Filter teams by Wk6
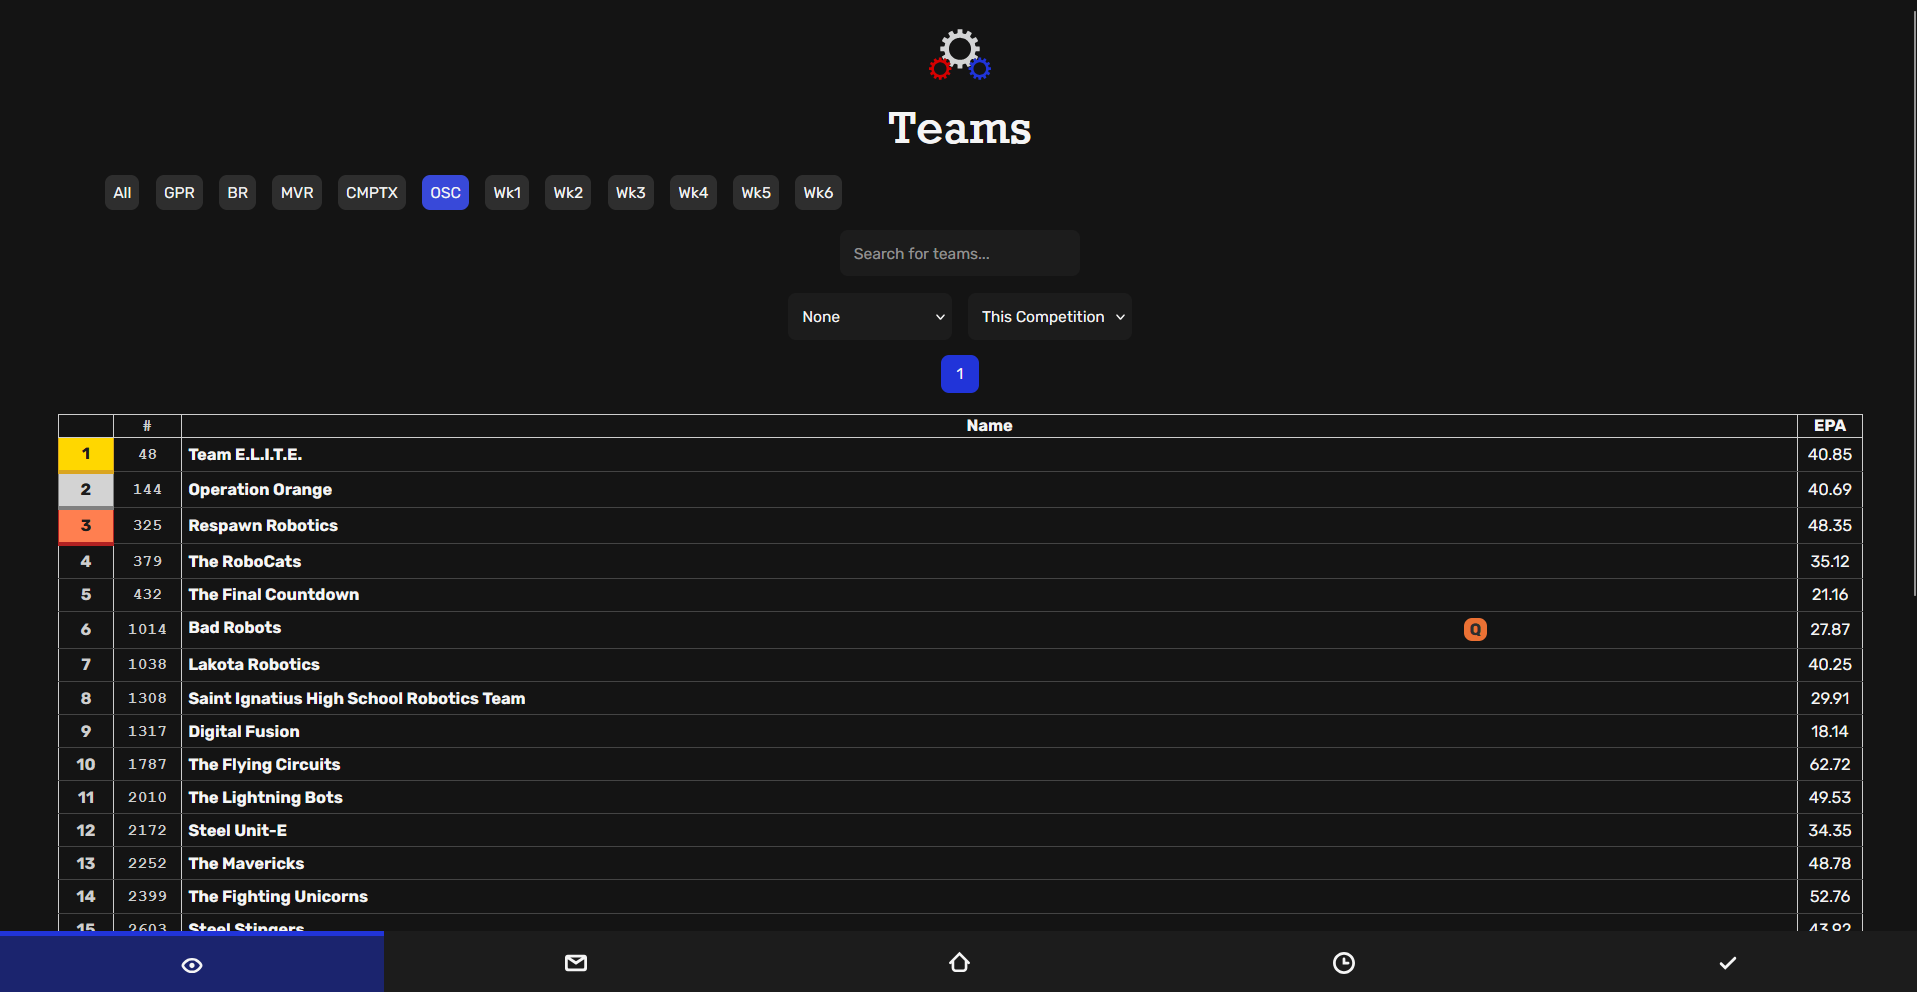This screenshot has width=1917, height=992. point(817,193)
